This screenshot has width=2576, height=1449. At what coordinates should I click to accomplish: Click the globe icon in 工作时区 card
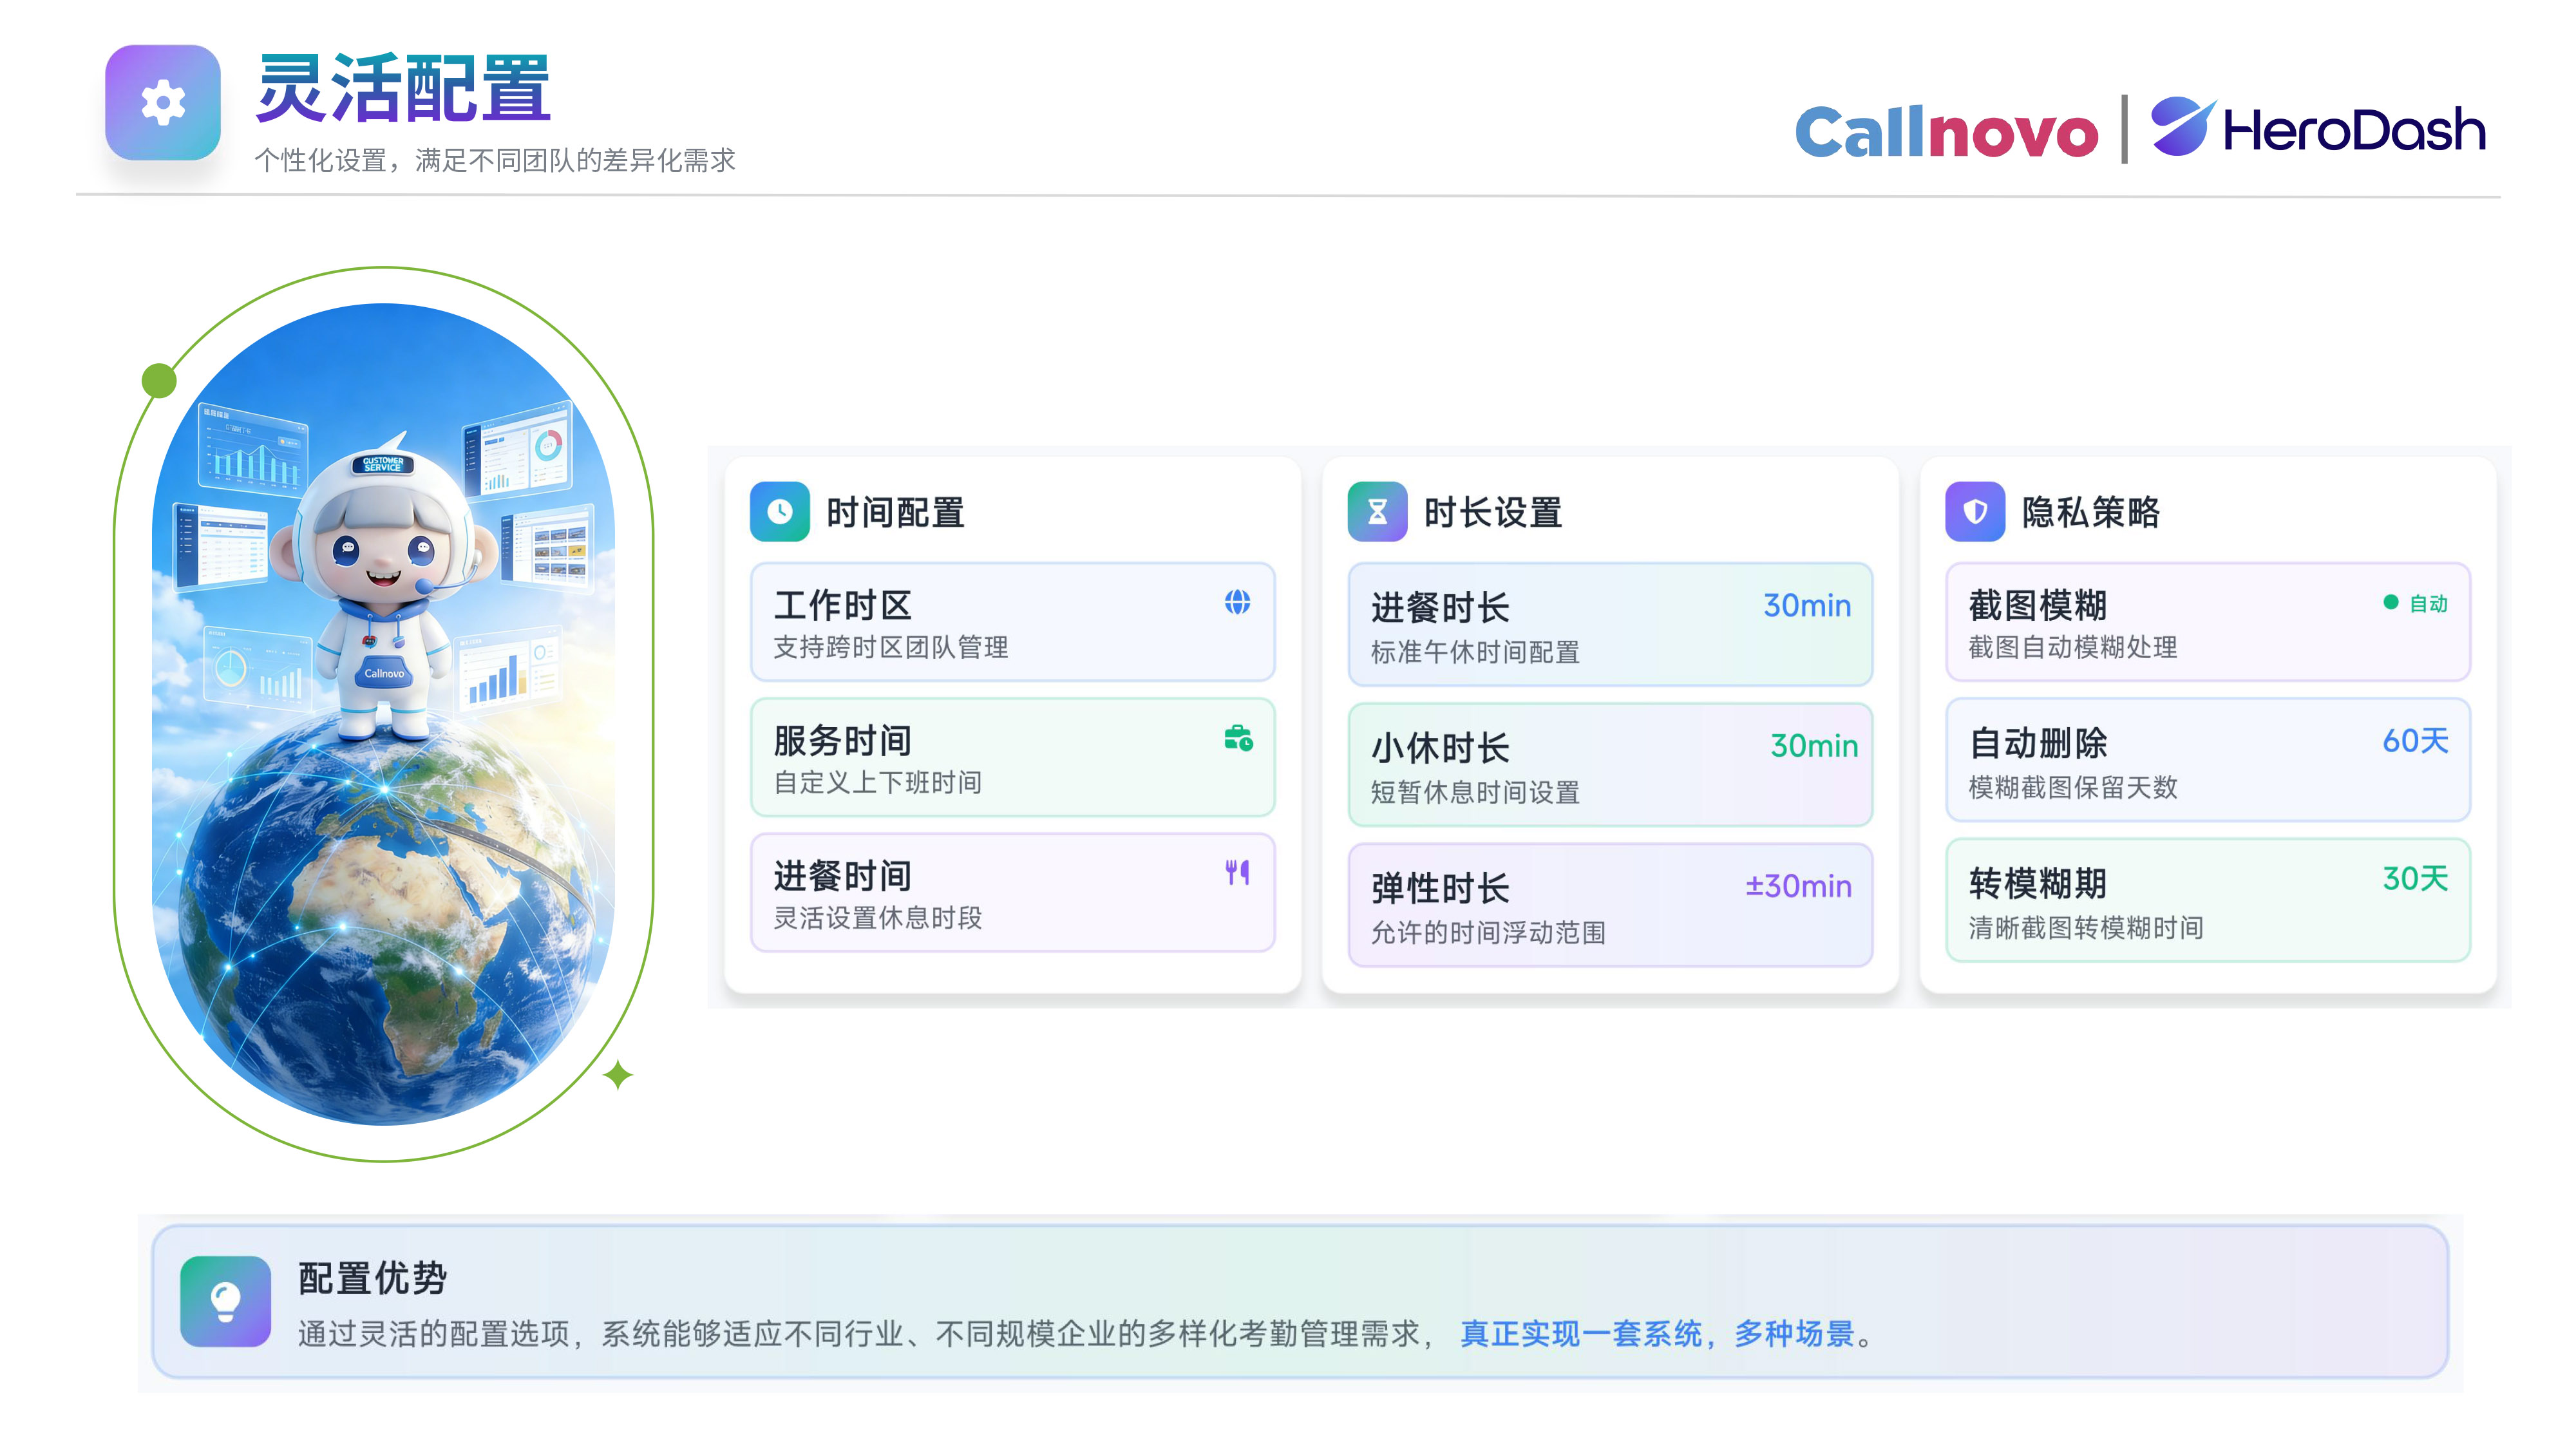point(1237,602)
